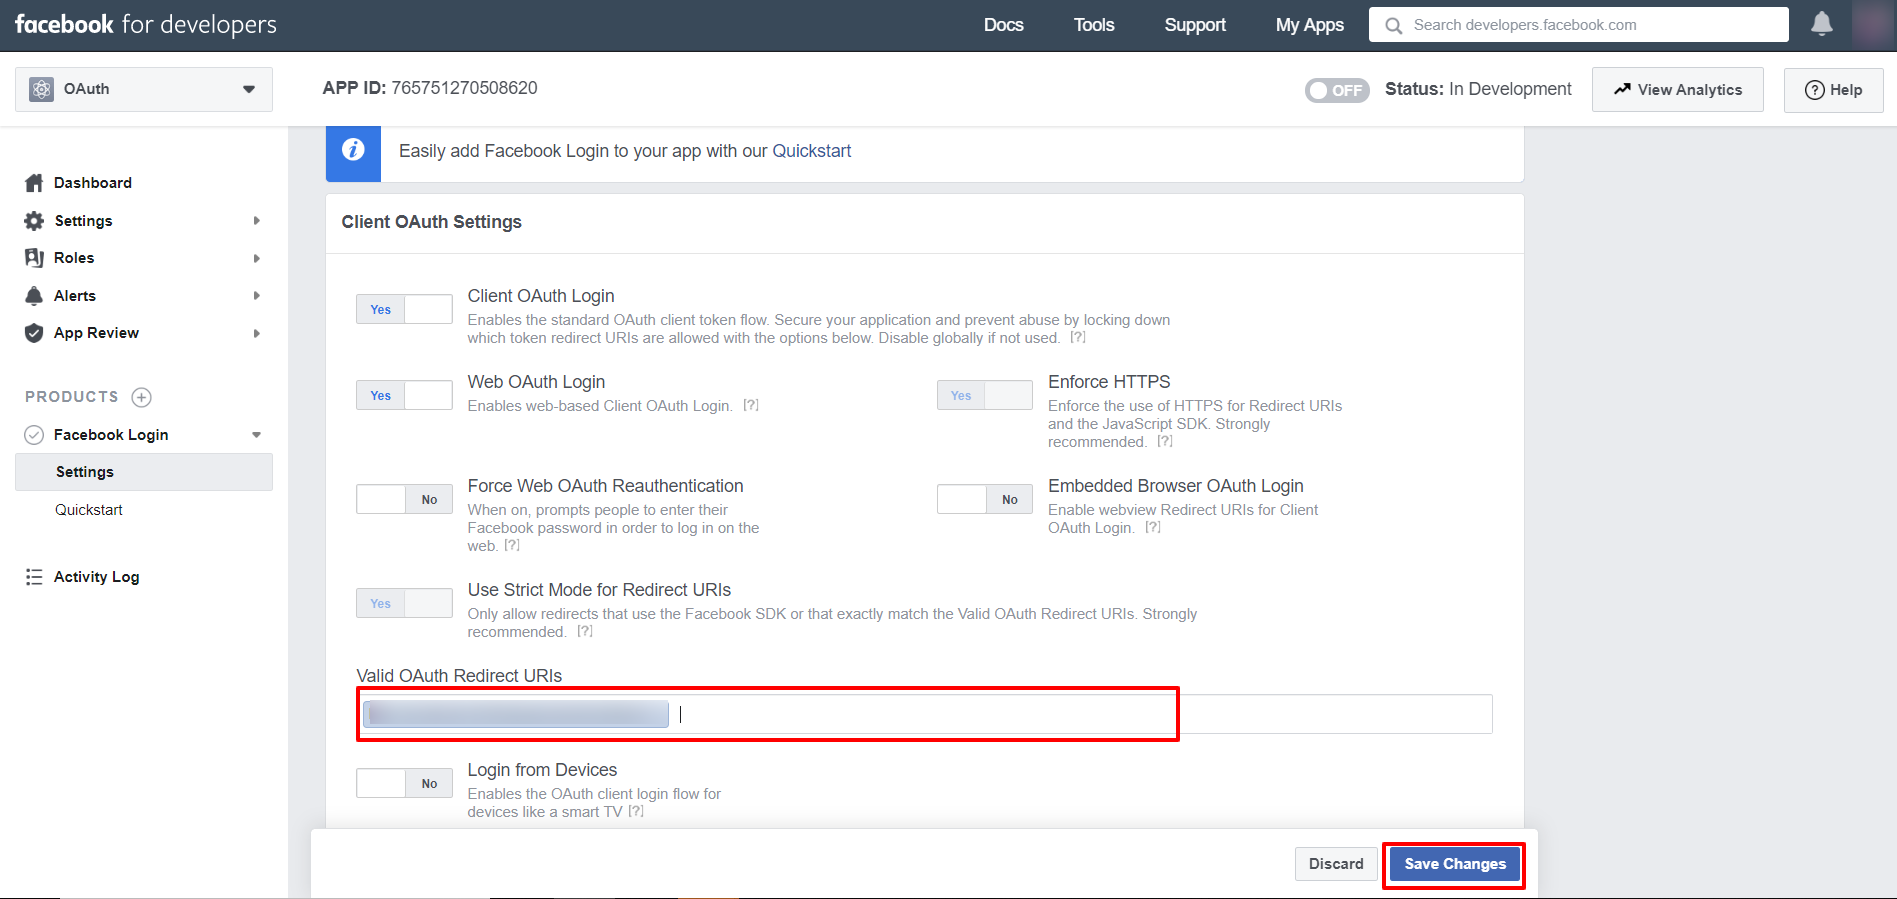Open help tooltip for Client OAuth Login
Screen dimensions: 1897x899
tap(1078, 338)
